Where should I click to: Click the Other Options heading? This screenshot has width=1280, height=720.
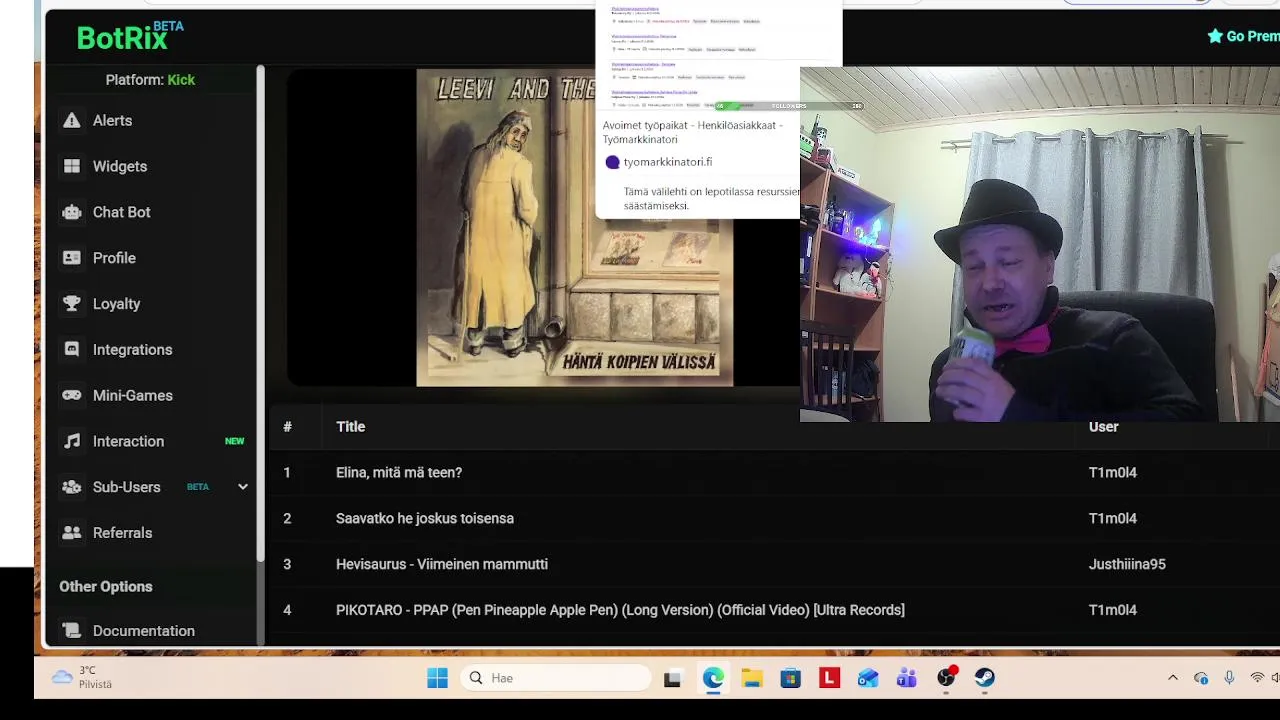106,587
